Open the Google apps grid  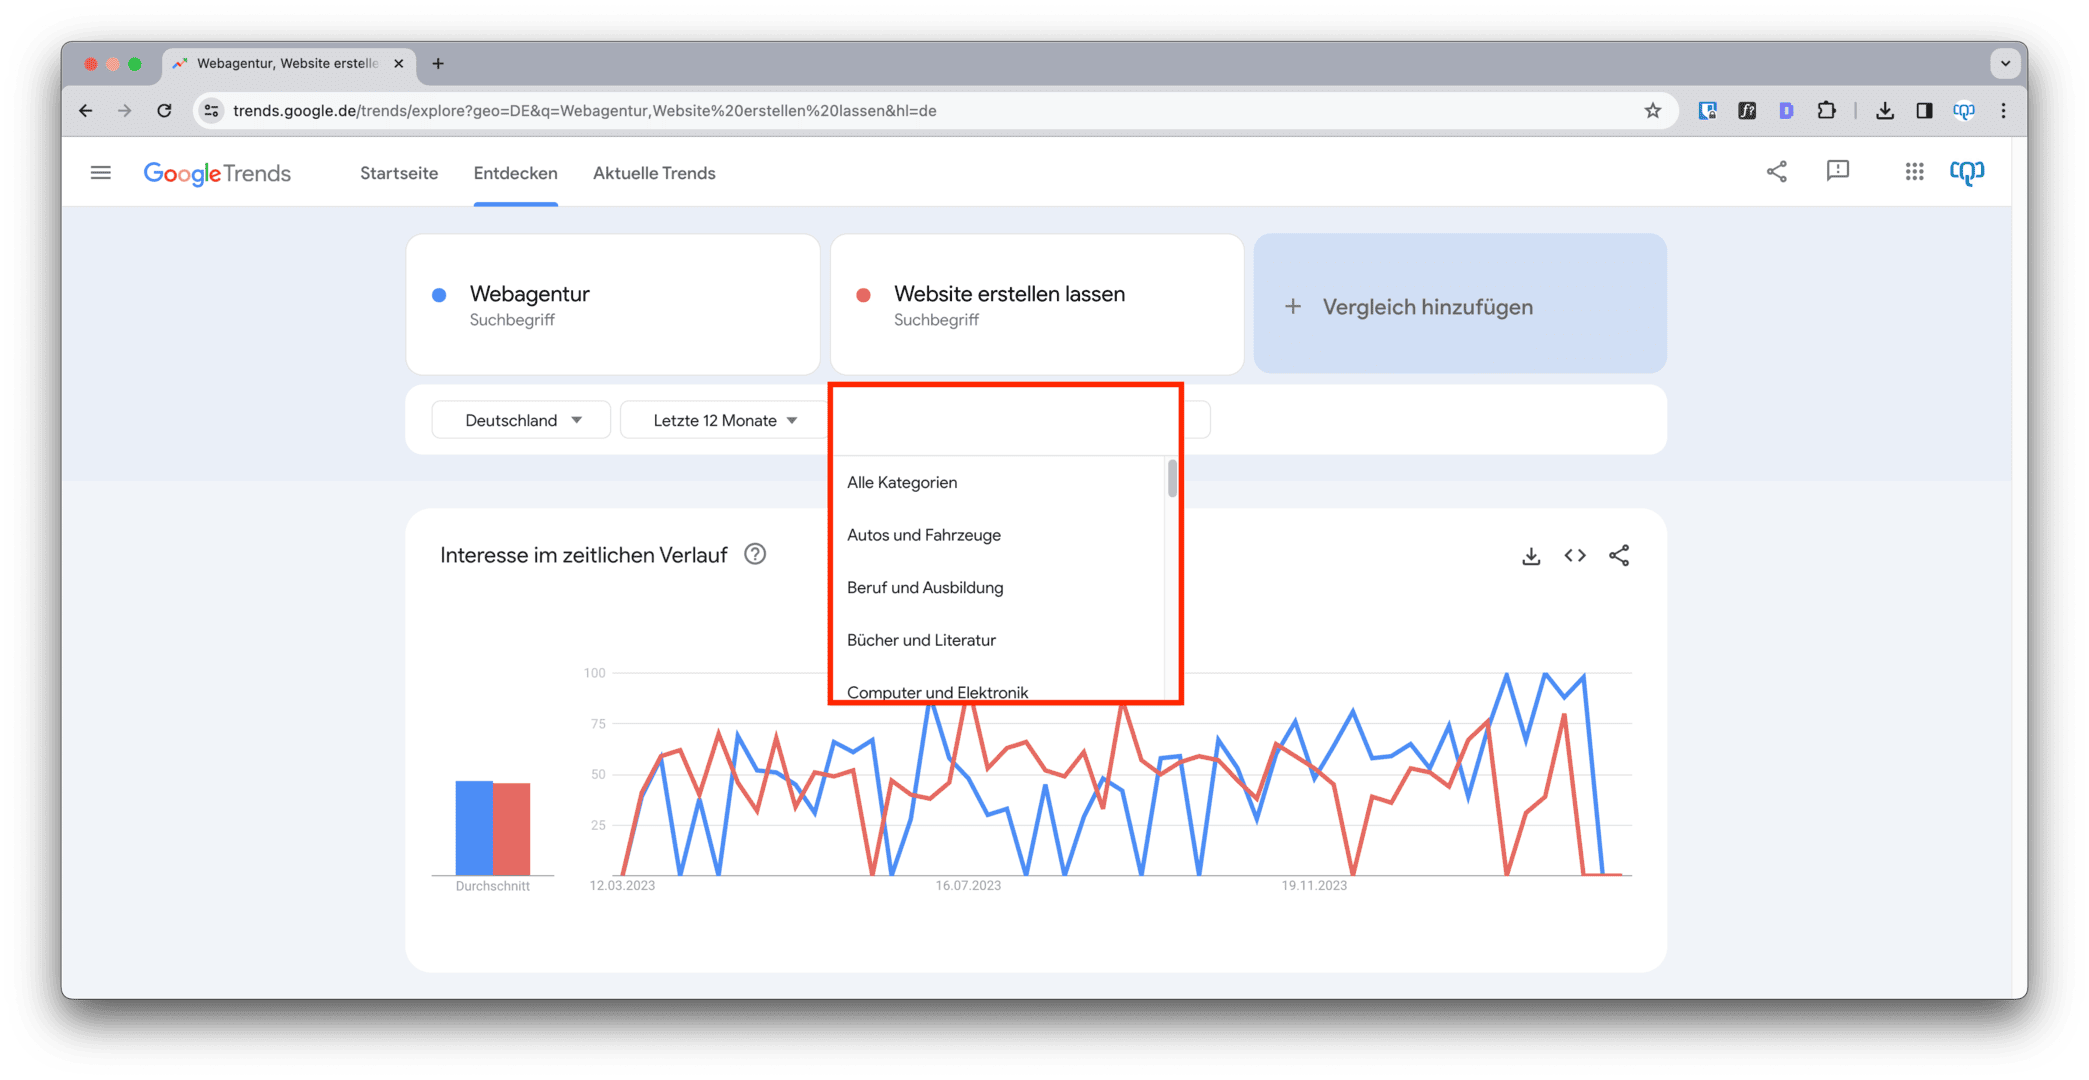1914,172
